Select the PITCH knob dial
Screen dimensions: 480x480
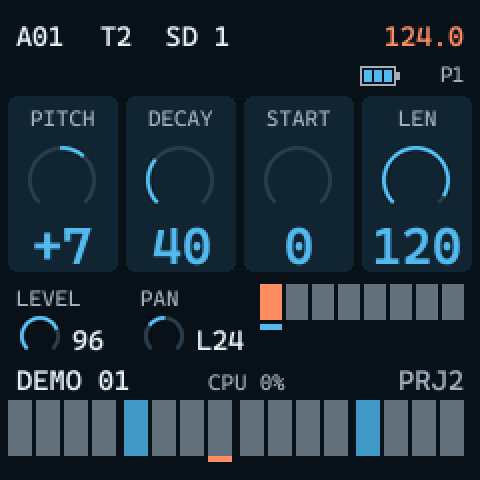[x=62, y=176]
